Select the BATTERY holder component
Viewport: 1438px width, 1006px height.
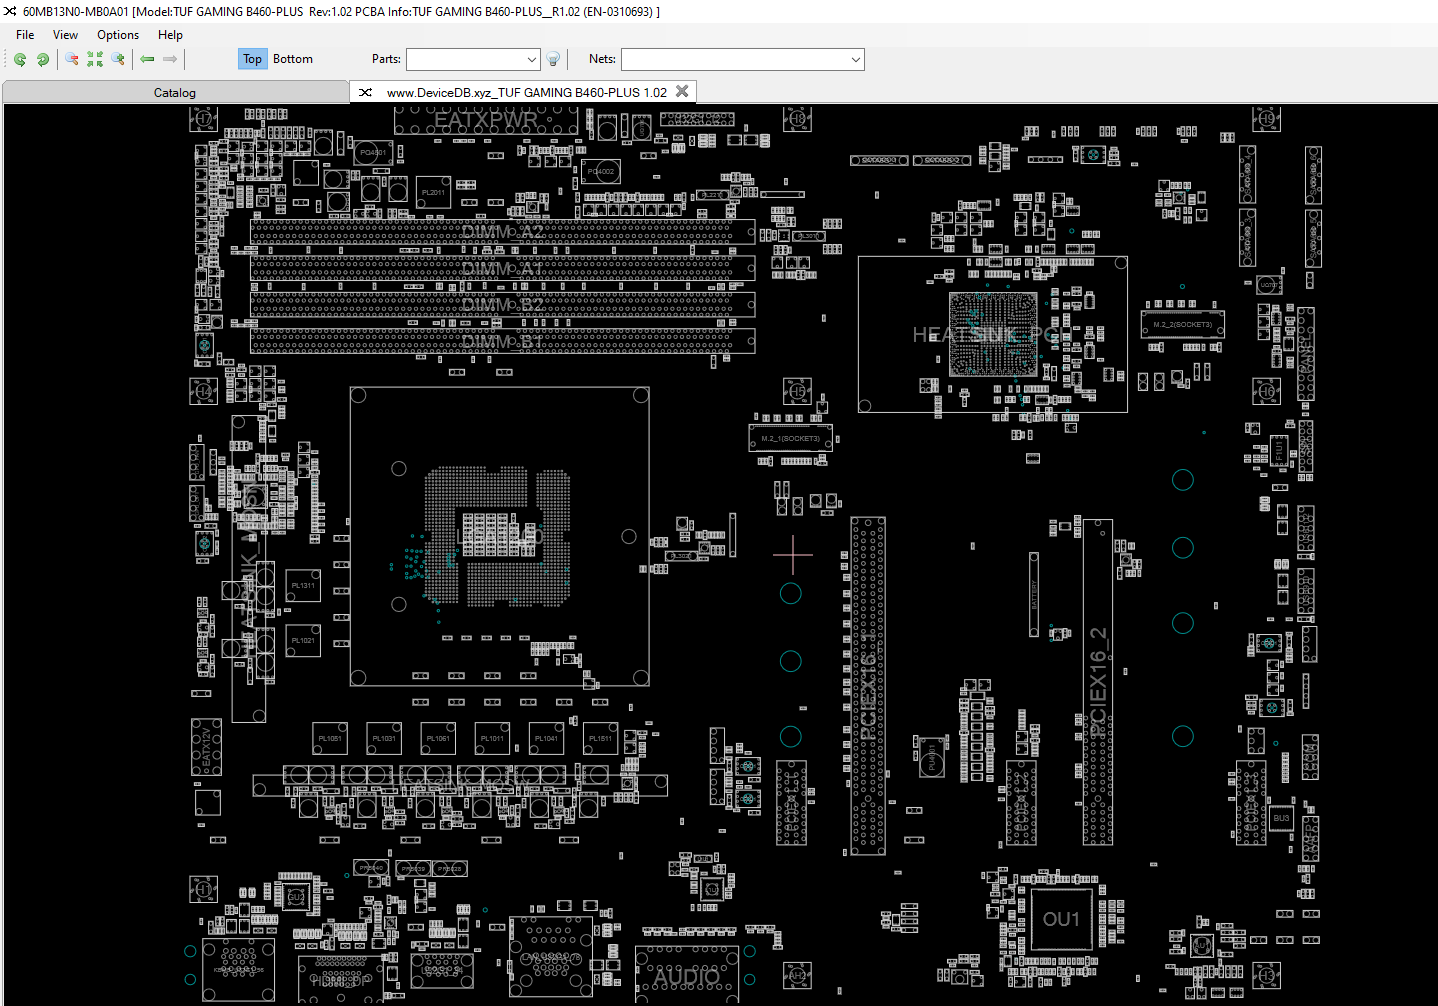click(1034, 594)
